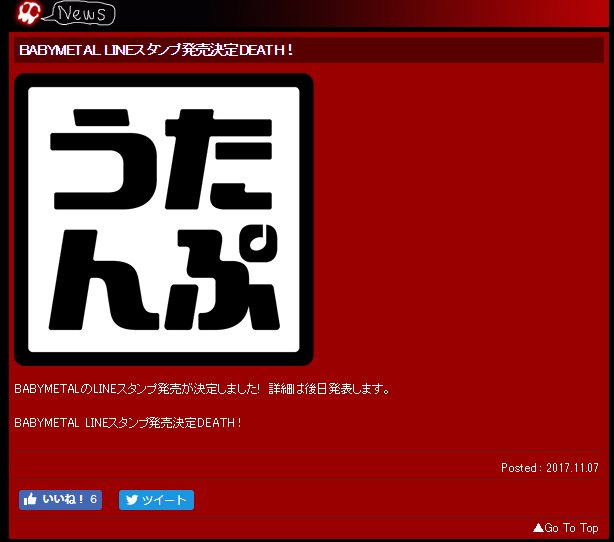Share the article via ツイート button
The height and width of the screenshot is (542, 614).
[x=156, y=500]
